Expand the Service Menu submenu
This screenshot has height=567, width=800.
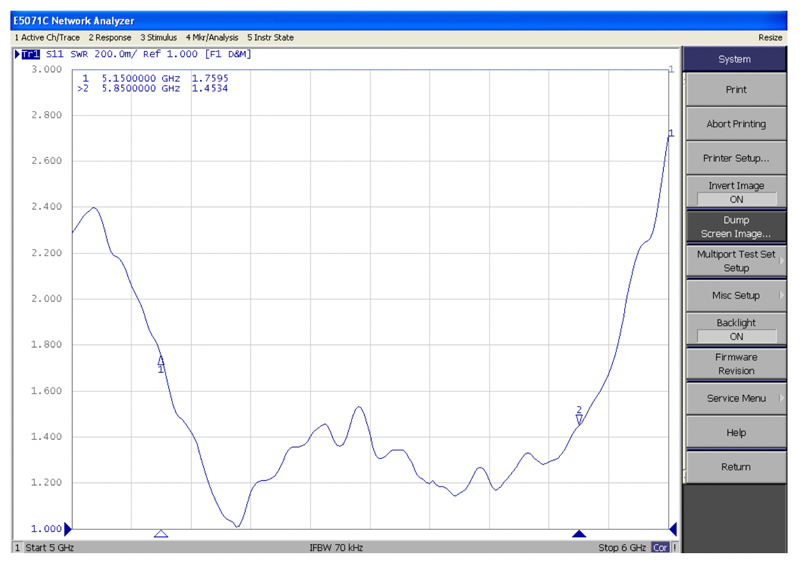tap(736, 398)
